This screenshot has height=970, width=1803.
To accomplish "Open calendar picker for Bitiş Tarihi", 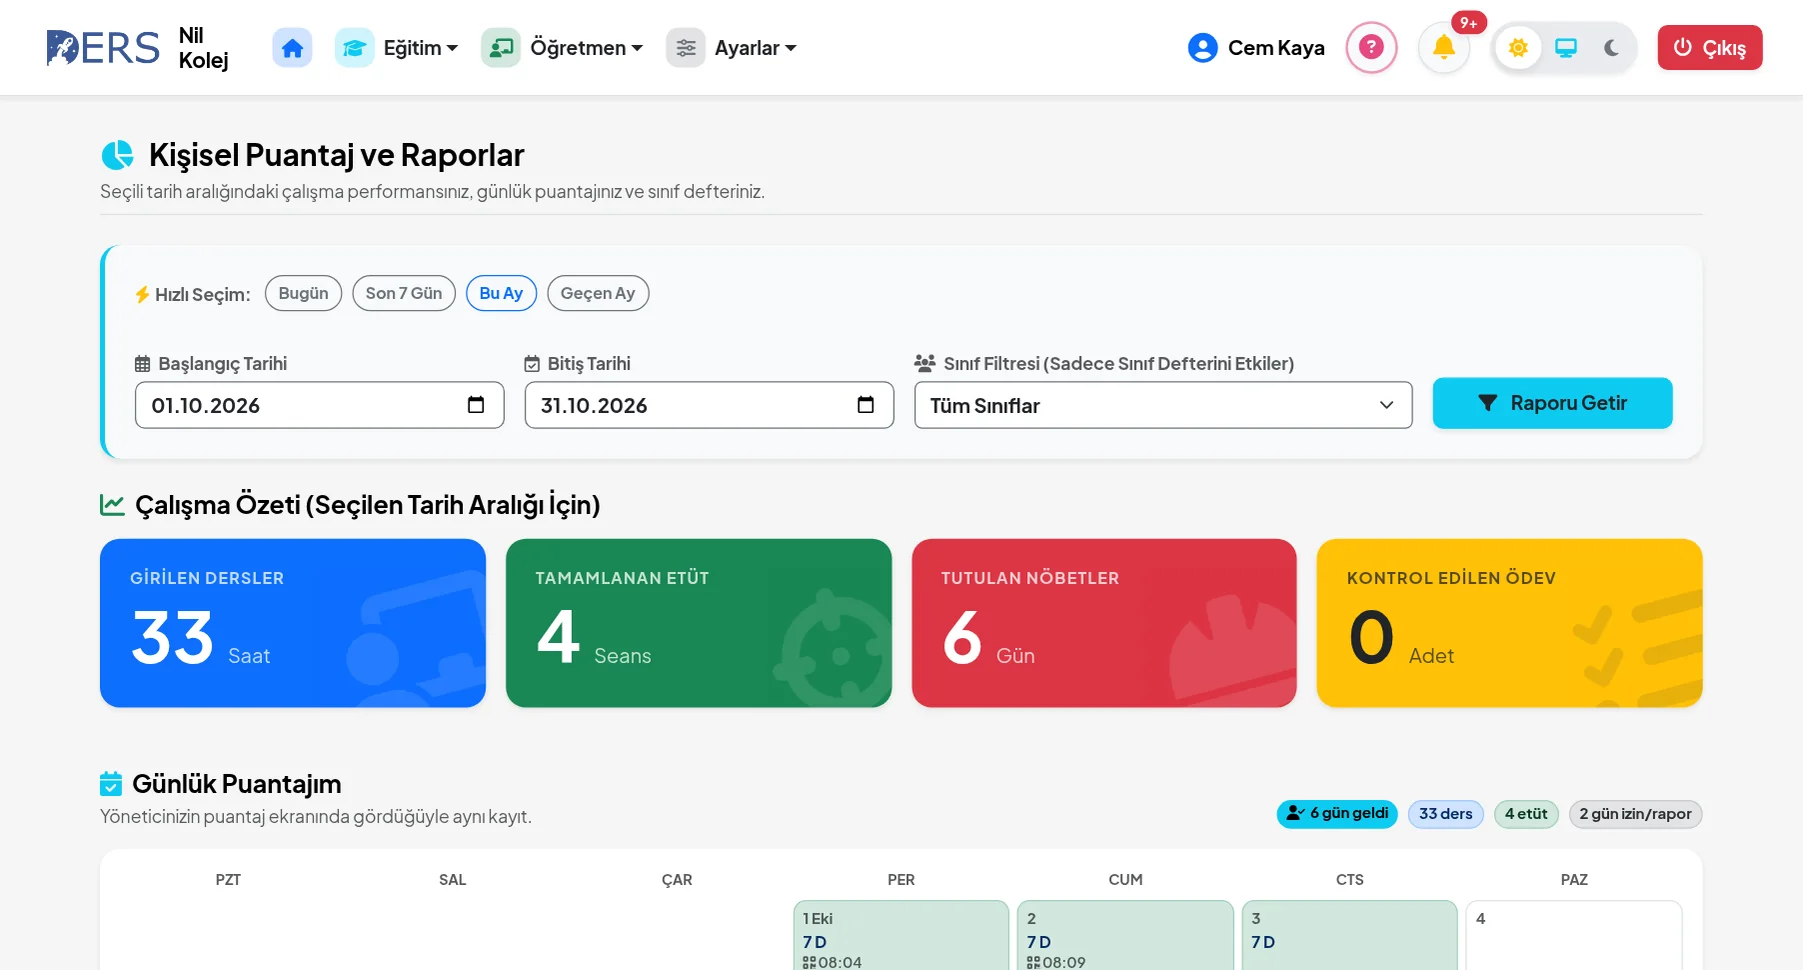I will pyautogui.click(x=866, y=405).
